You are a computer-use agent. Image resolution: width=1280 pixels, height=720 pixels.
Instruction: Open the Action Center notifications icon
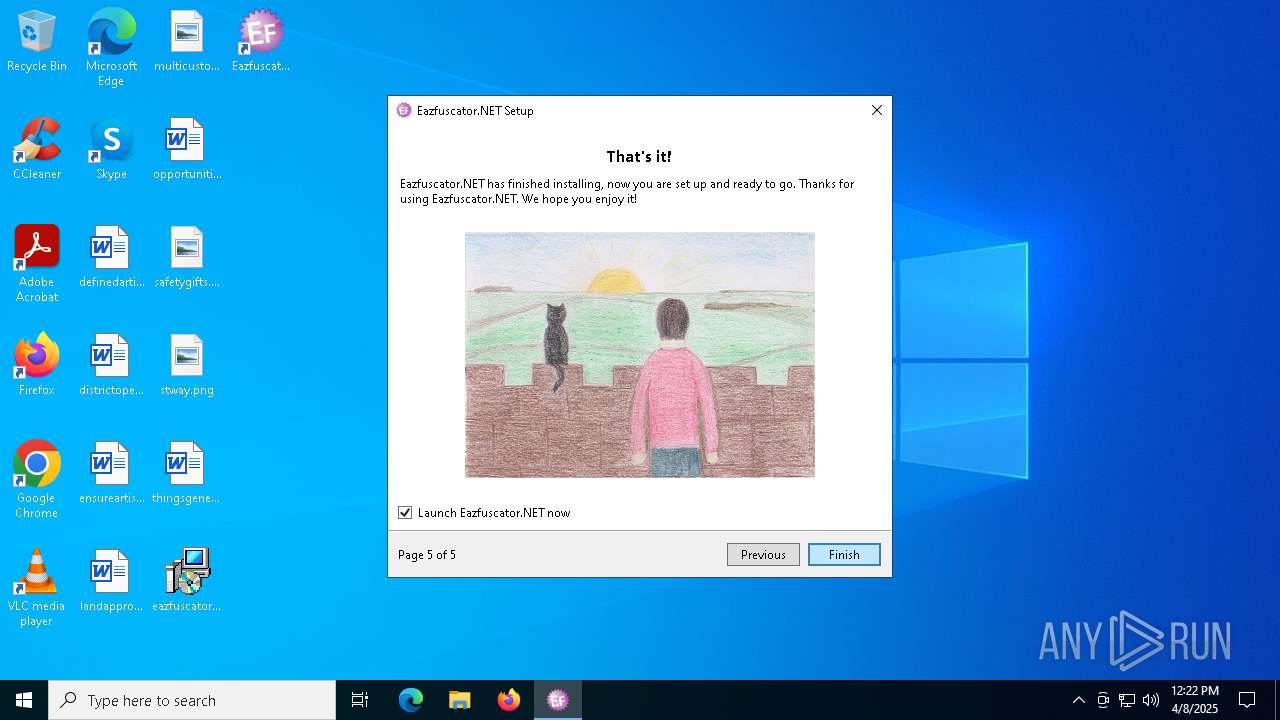coord(1247,700)
